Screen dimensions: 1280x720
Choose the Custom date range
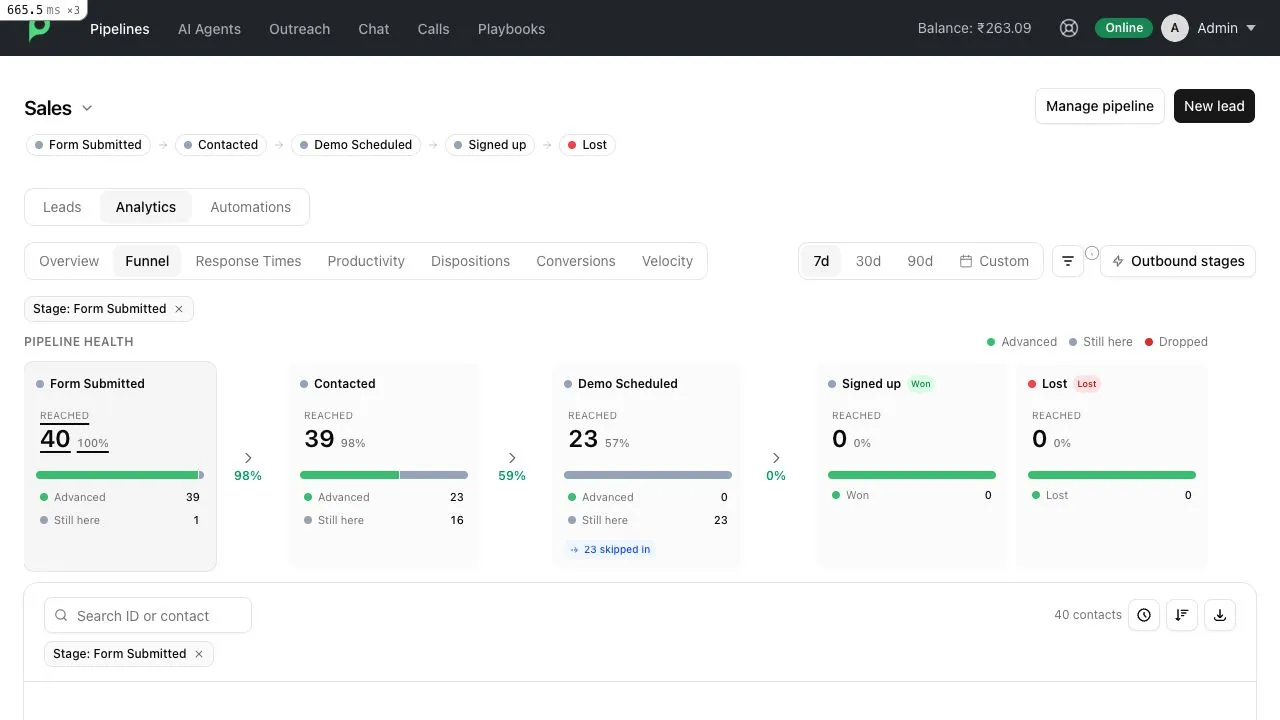click(x=994, y=261)
